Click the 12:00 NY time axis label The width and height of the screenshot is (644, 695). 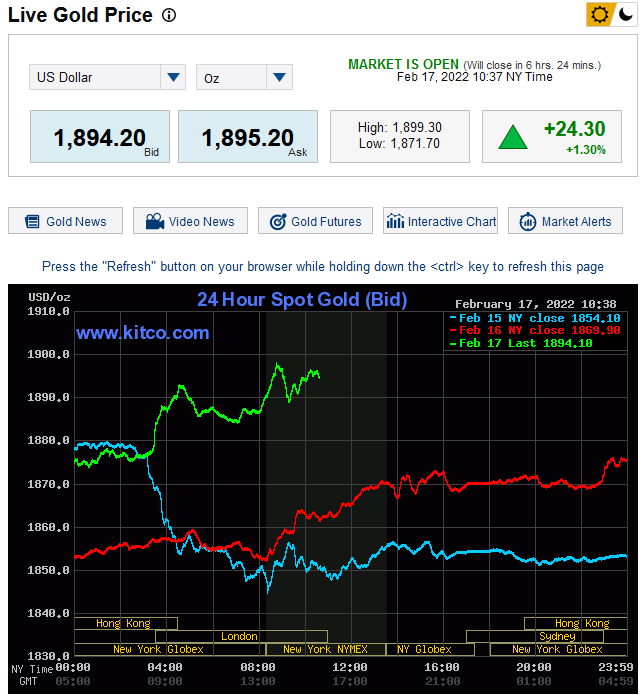tap(350, 668)
